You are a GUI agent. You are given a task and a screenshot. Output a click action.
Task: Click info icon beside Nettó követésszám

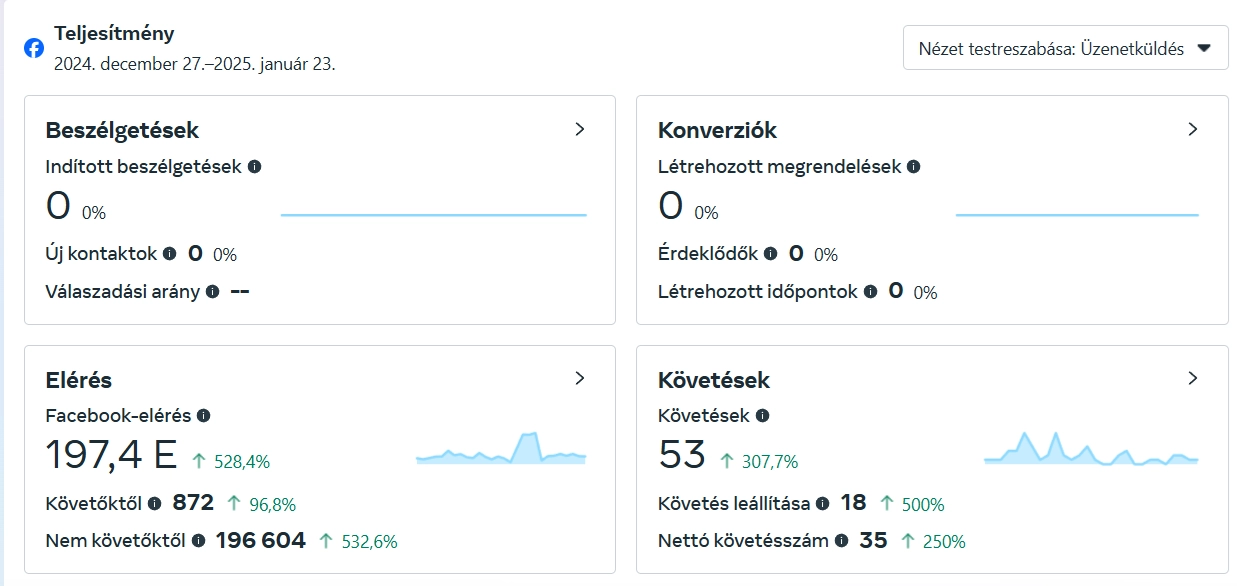(841, 541)
